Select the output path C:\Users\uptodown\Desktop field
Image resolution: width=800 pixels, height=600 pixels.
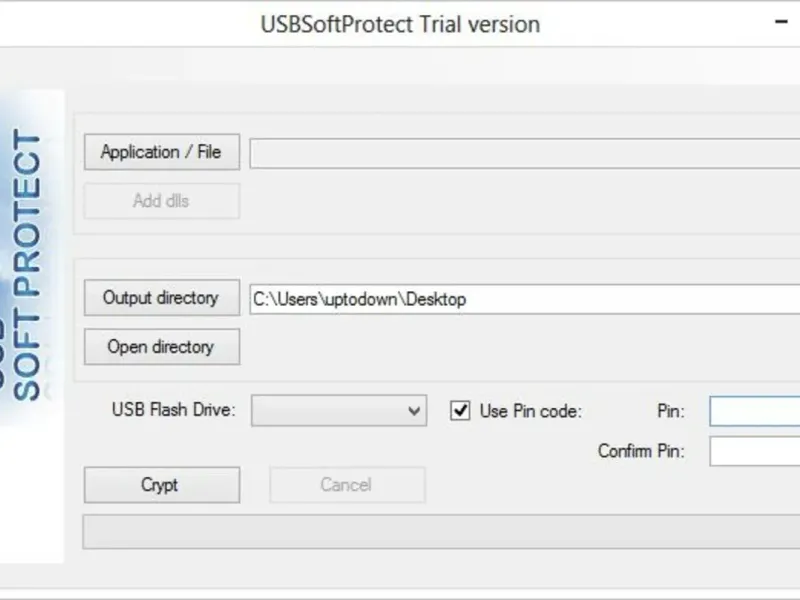coord(524,299)
